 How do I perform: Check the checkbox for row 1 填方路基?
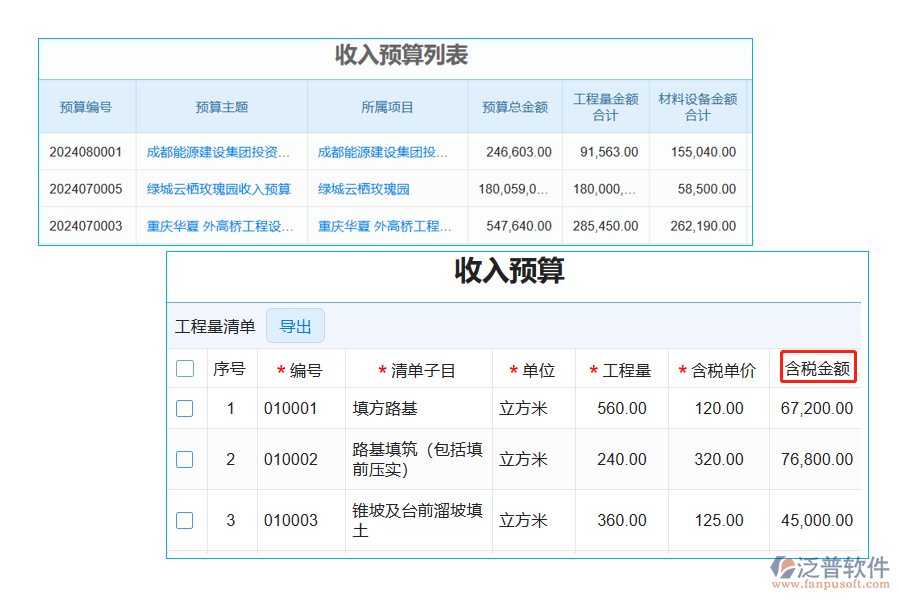tap(185, 408)
